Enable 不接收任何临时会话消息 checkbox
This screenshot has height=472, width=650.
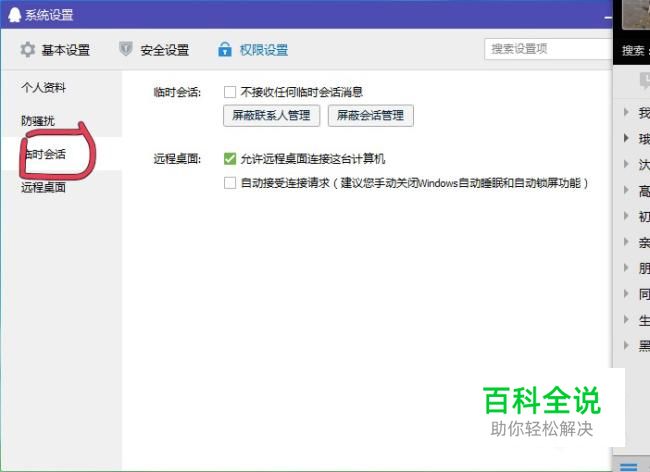pyautogui.click(x=230, y=92)
